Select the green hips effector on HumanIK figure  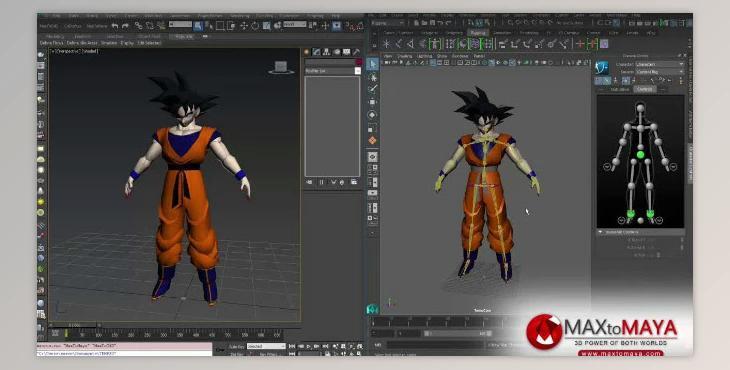point(641,155)
